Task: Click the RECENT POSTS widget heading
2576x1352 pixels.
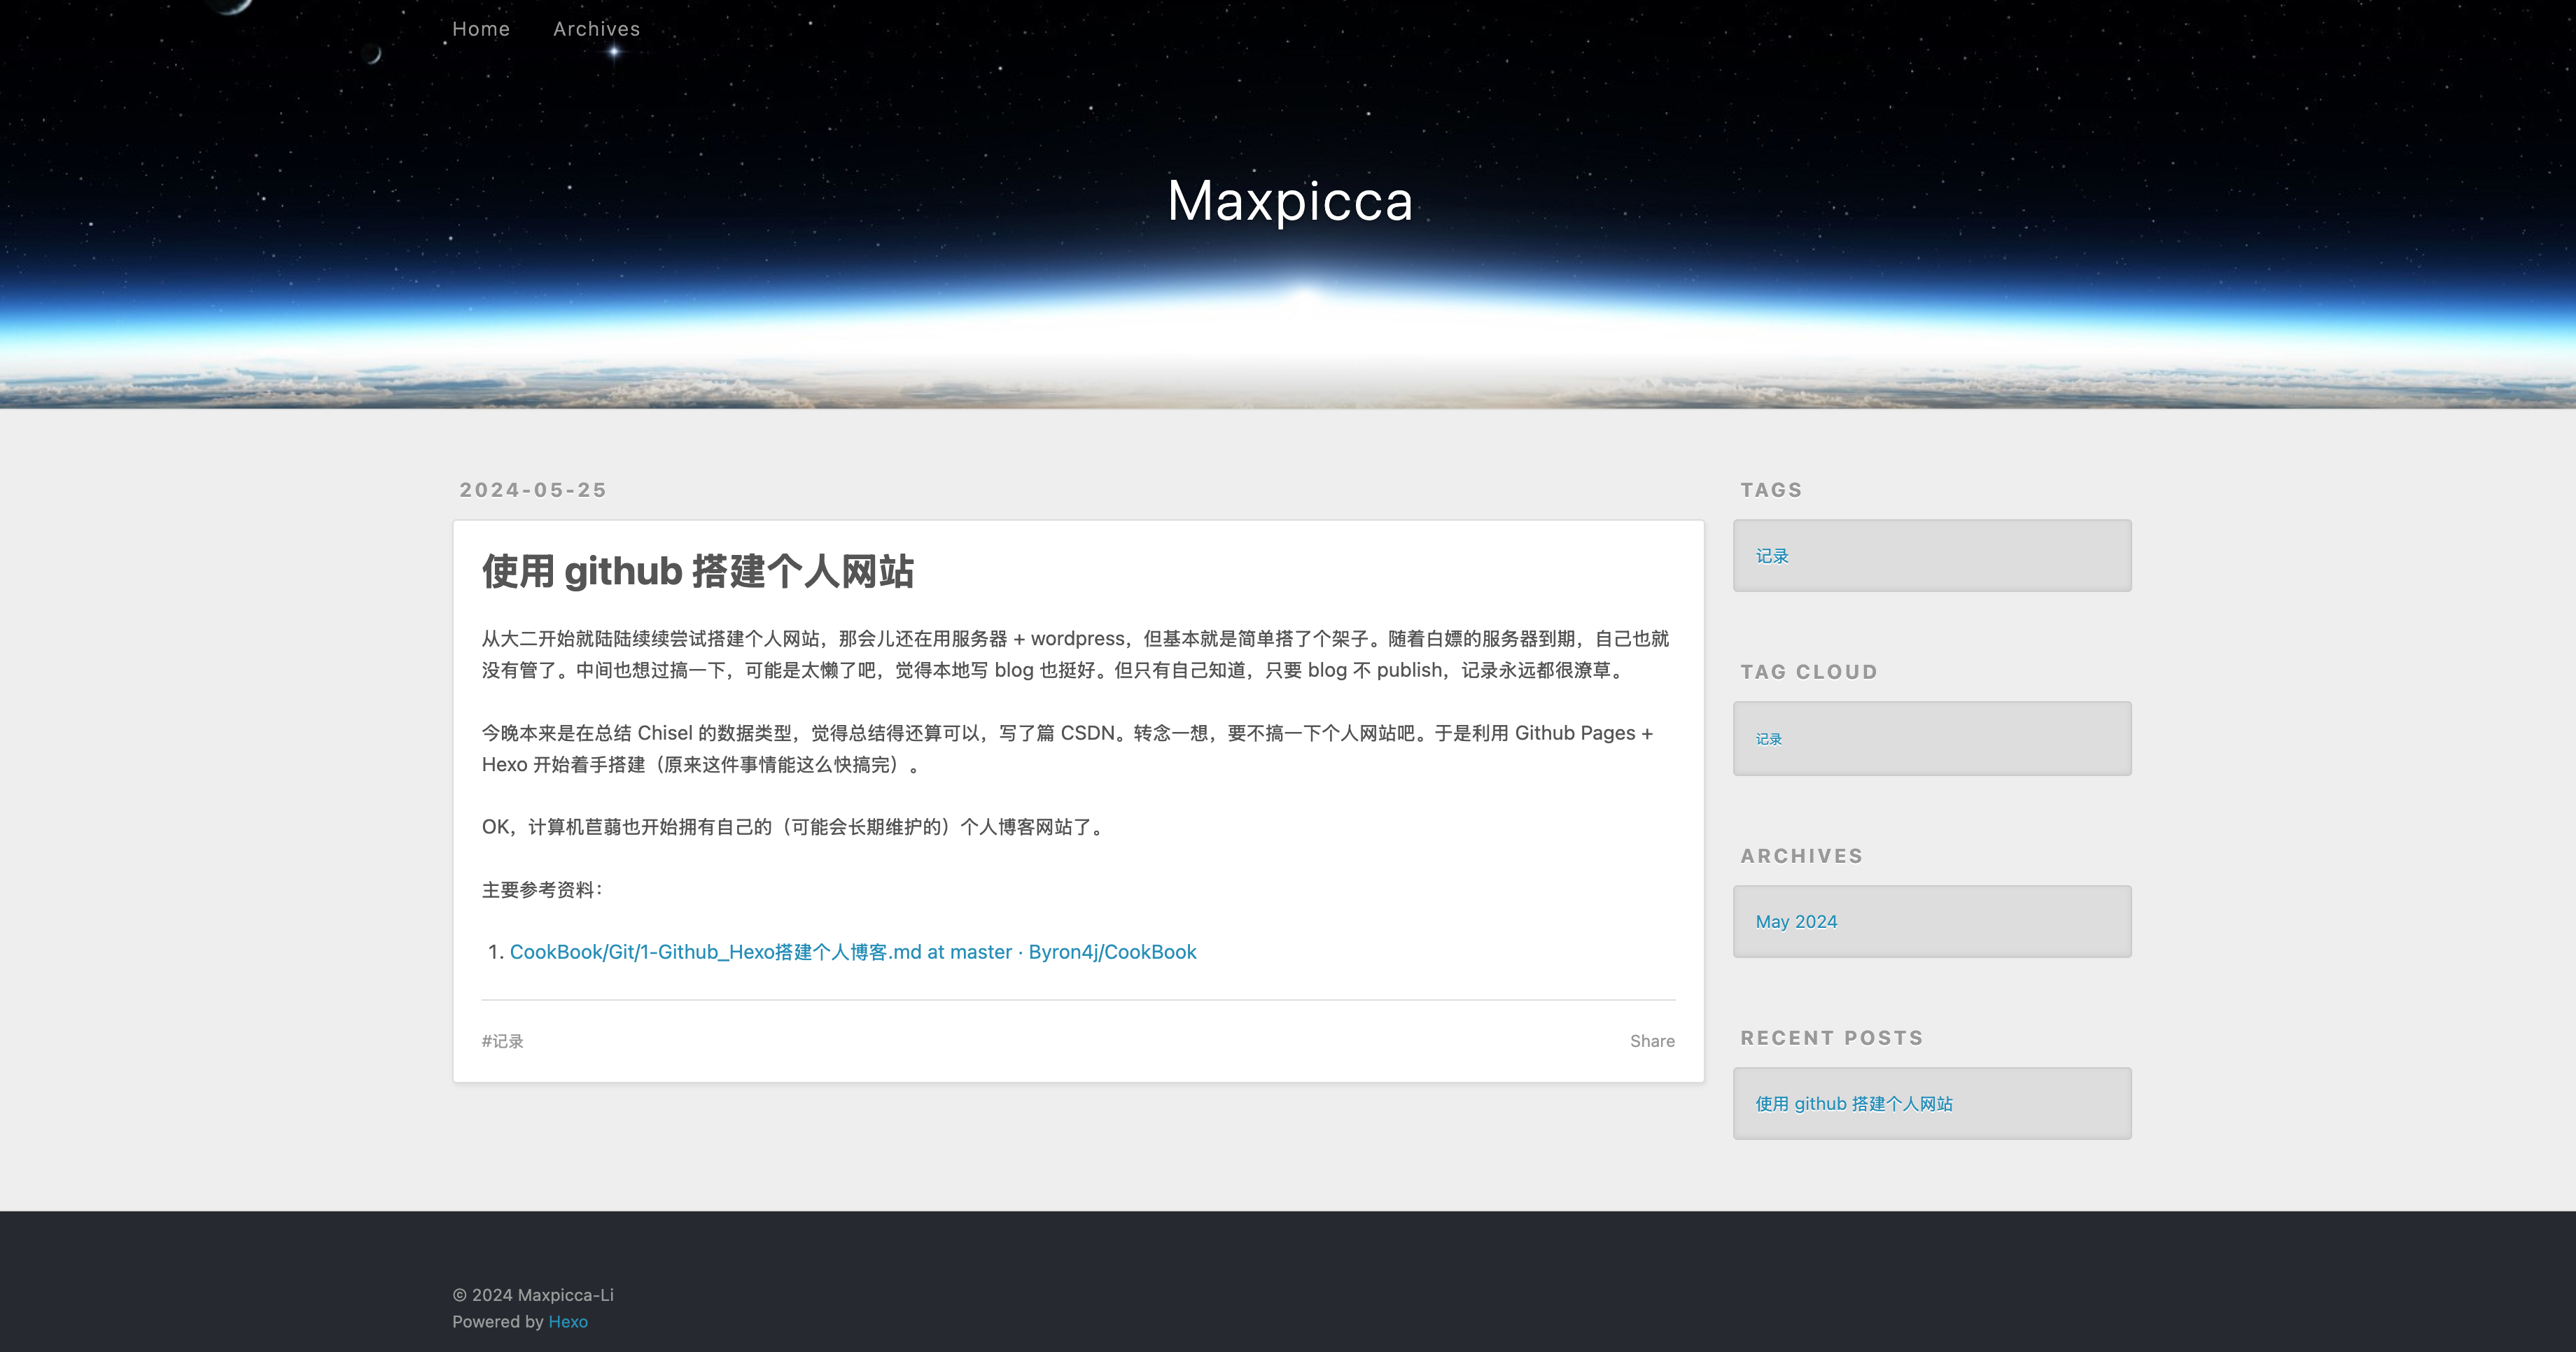Action: [1831, 1038]
